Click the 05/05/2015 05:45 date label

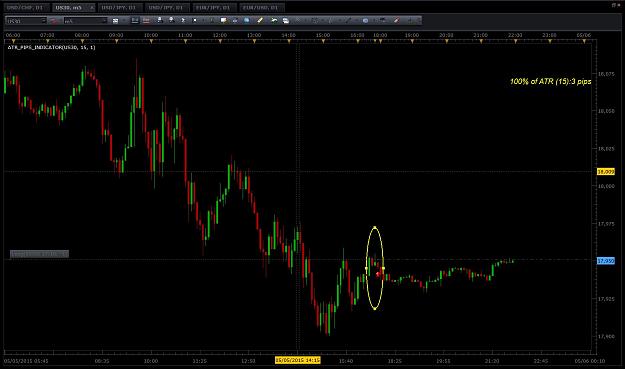click(26, 361)
